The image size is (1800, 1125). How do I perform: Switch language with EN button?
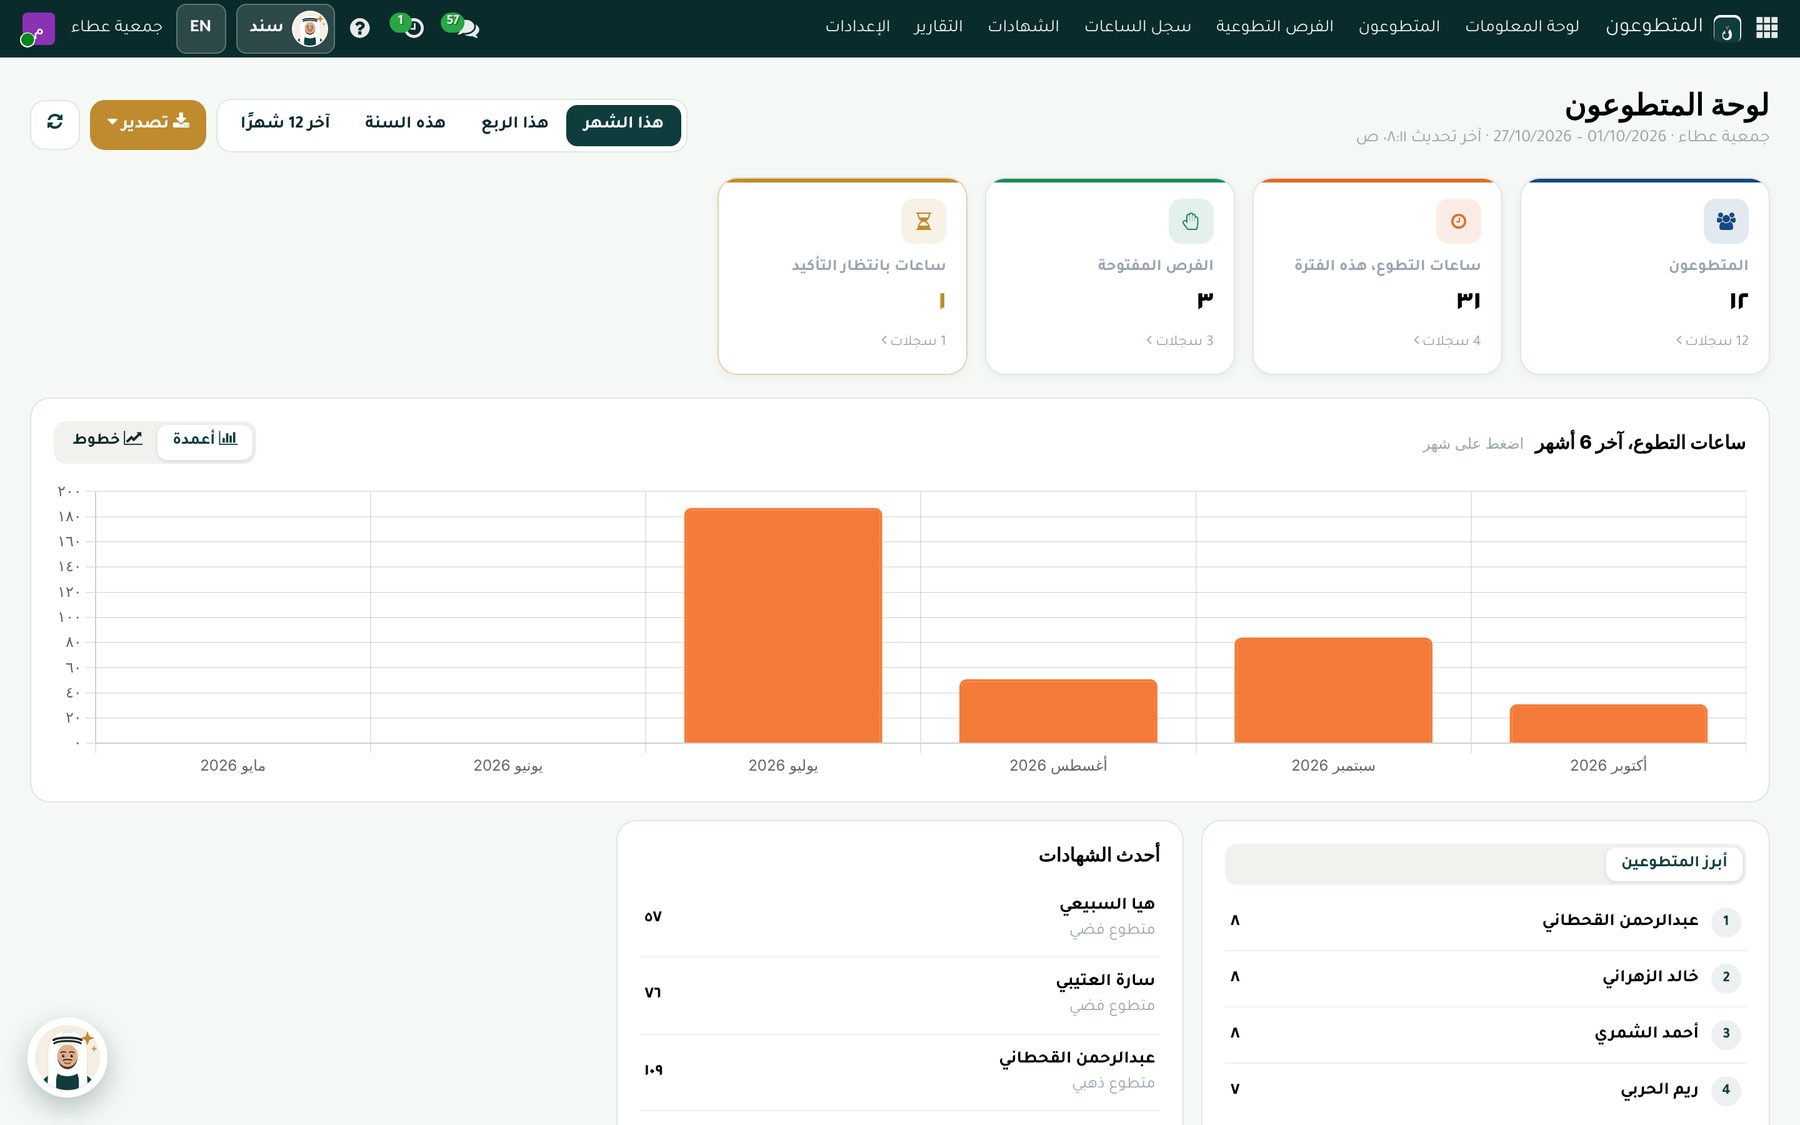201,28
